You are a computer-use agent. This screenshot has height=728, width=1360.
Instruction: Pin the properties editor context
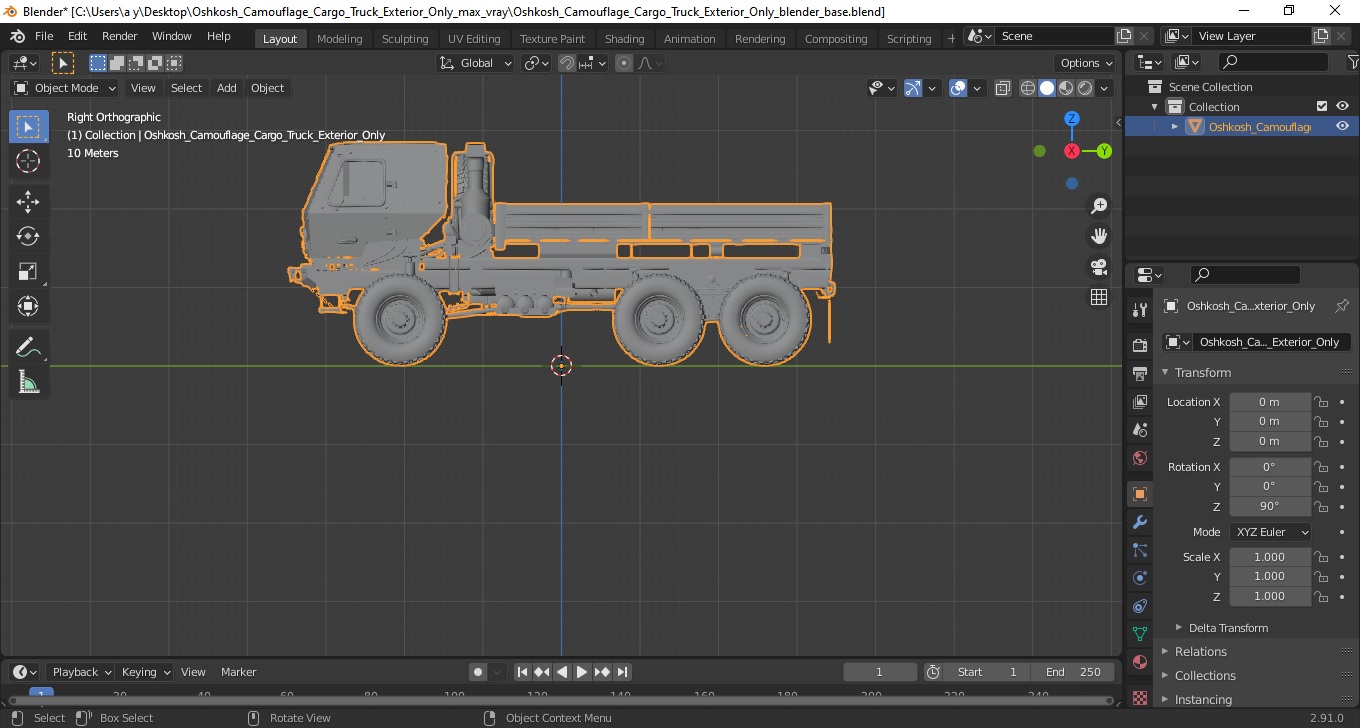pos(1342,306)
